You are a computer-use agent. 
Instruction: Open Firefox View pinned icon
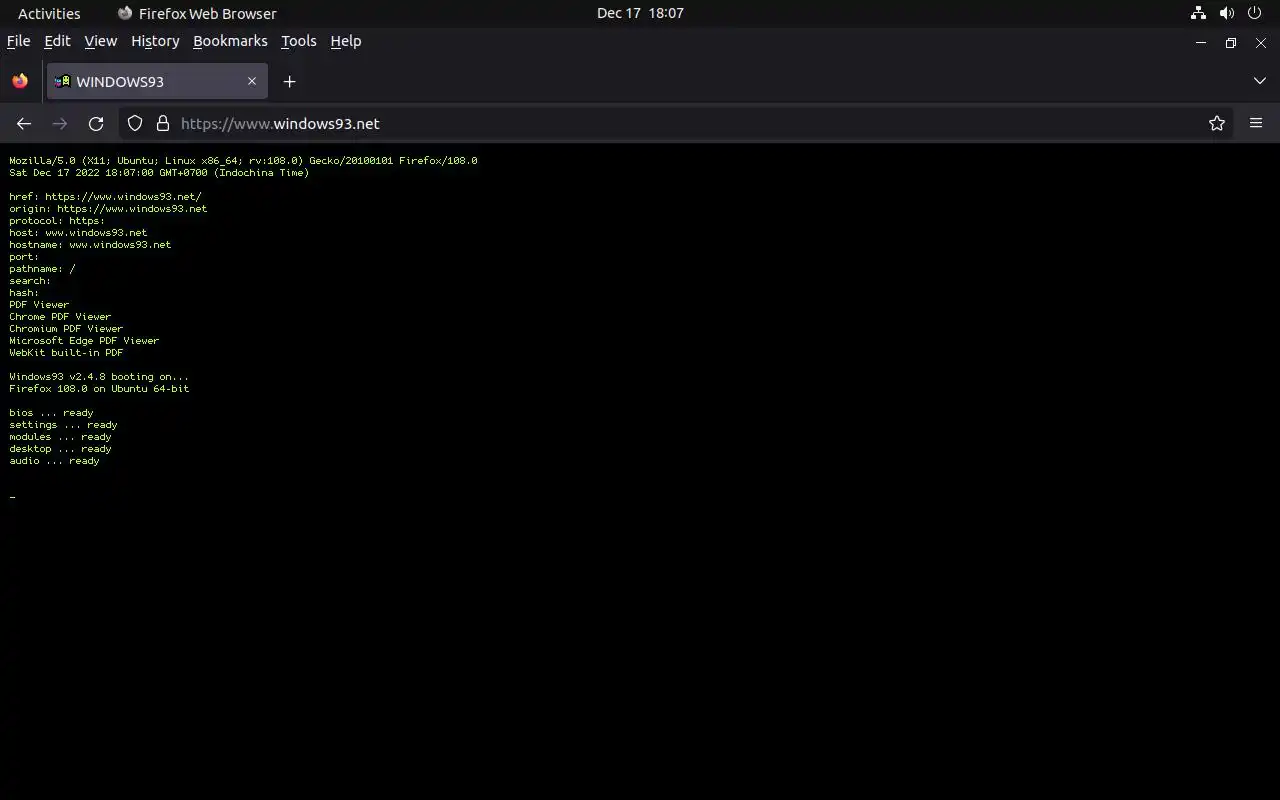click(x=20, y=82)
